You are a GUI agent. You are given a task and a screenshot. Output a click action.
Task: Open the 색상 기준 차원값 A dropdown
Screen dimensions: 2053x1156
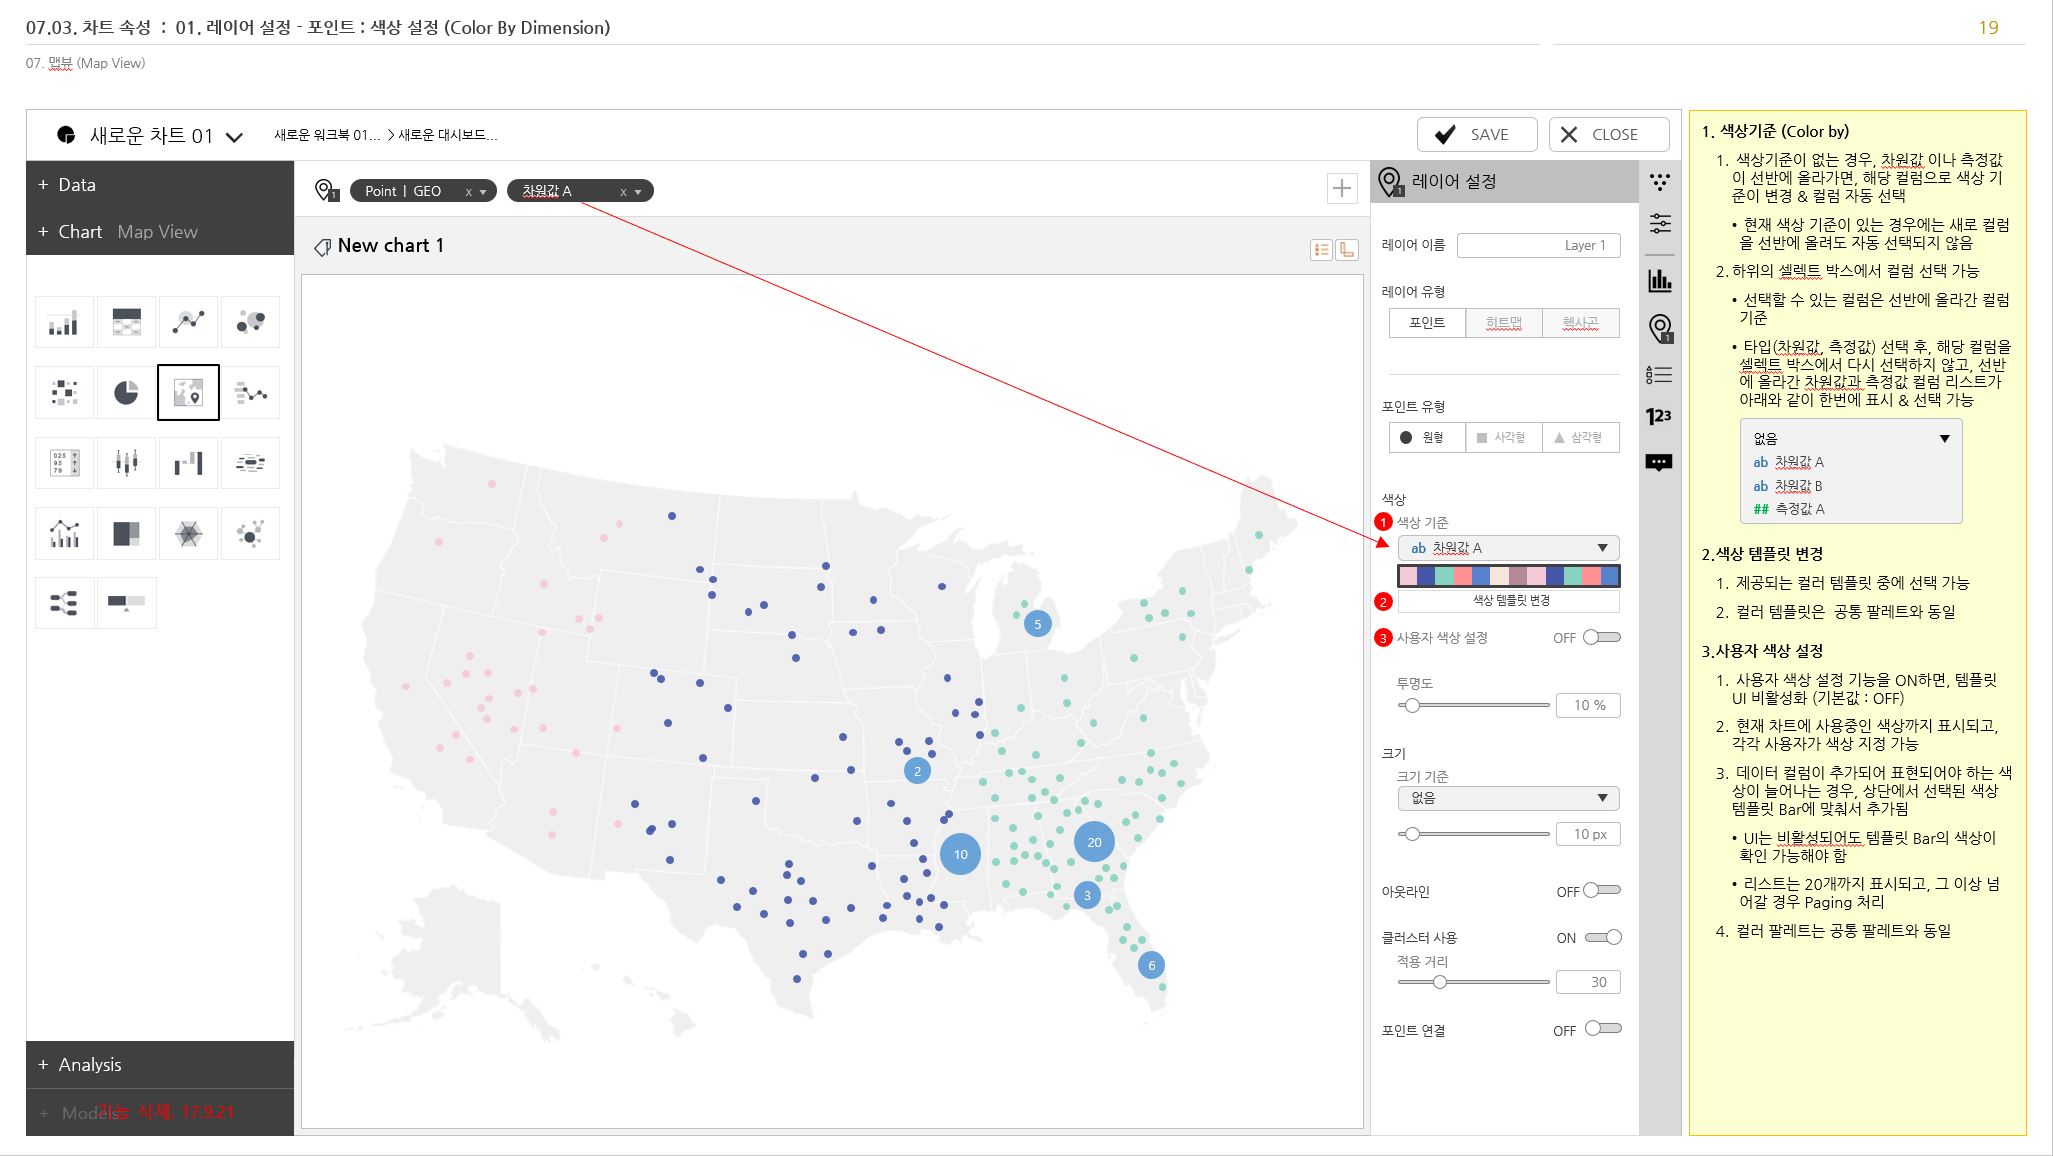pos(1508,548)
